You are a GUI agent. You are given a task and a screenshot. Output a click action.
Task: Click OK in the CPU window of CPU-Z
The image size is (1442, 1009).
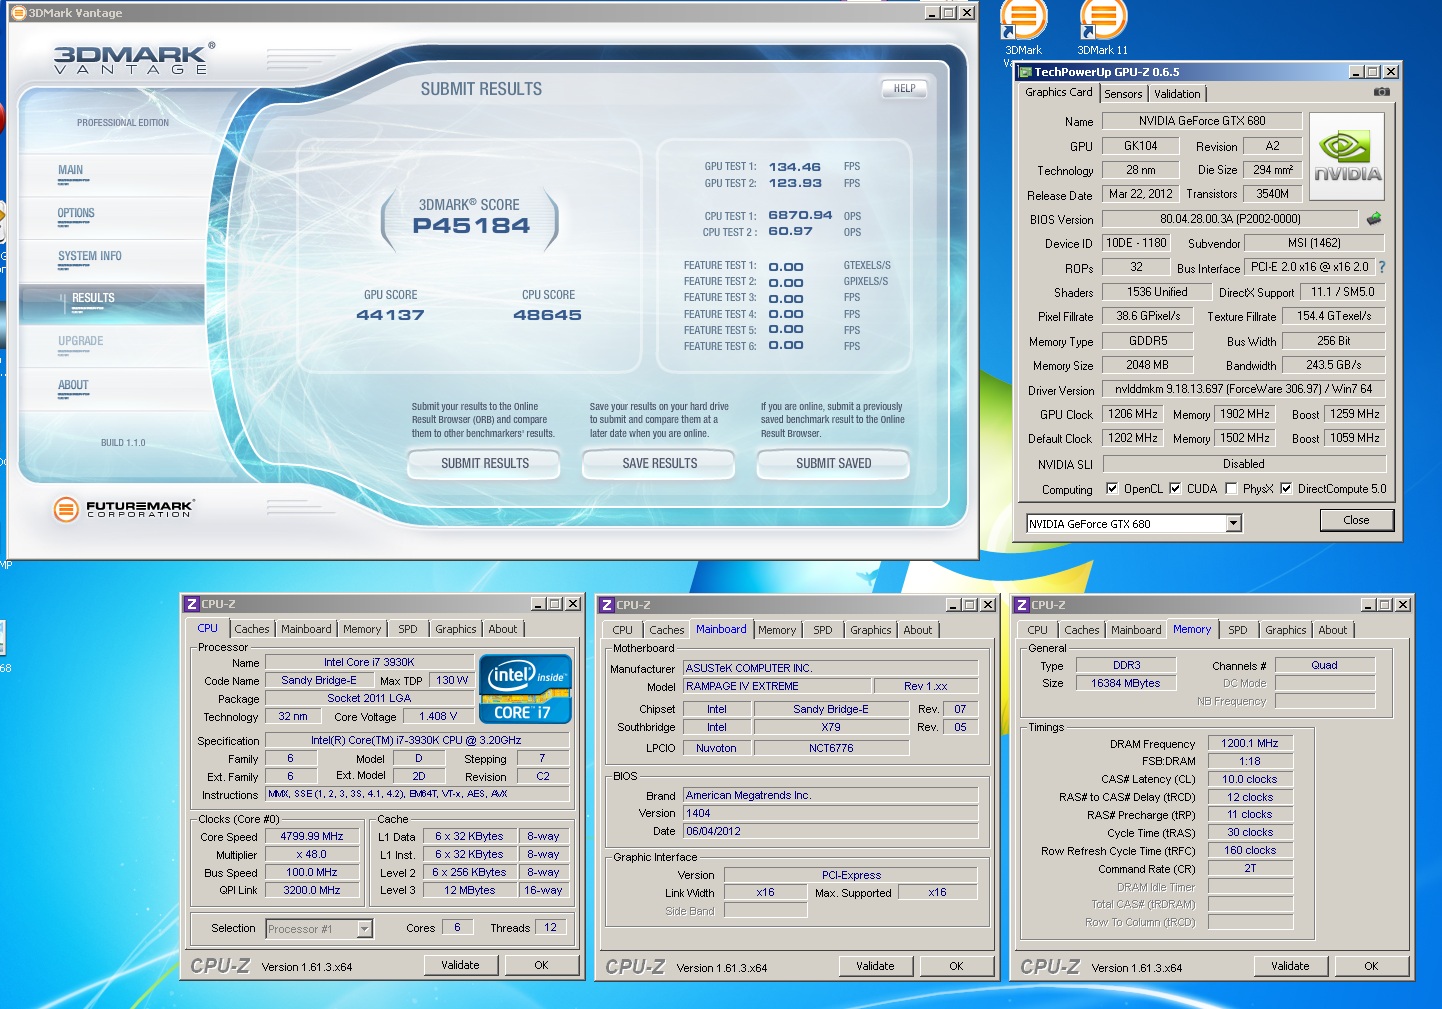click(541, 965)
